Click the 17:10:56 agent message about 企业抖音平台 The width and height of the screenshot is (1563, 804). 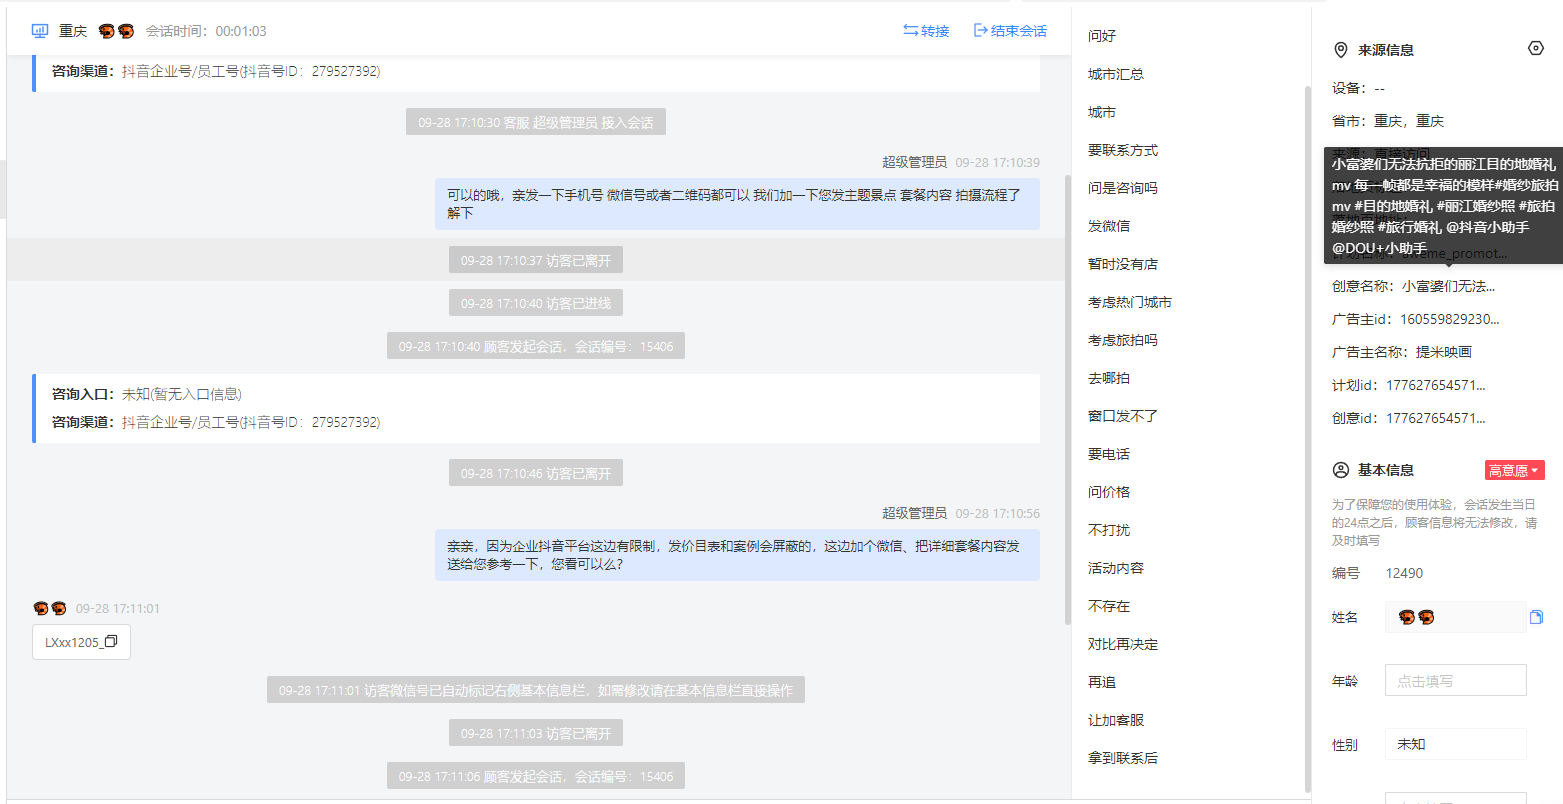click(737, 555)
